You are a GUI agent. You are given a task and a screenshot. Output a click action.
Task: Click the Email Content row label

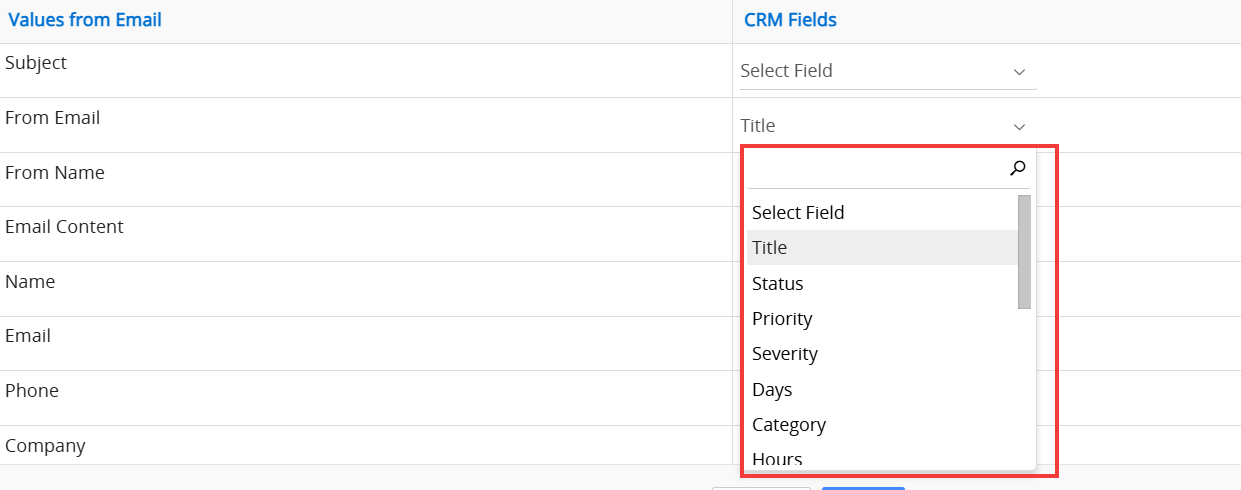(64, 227)
